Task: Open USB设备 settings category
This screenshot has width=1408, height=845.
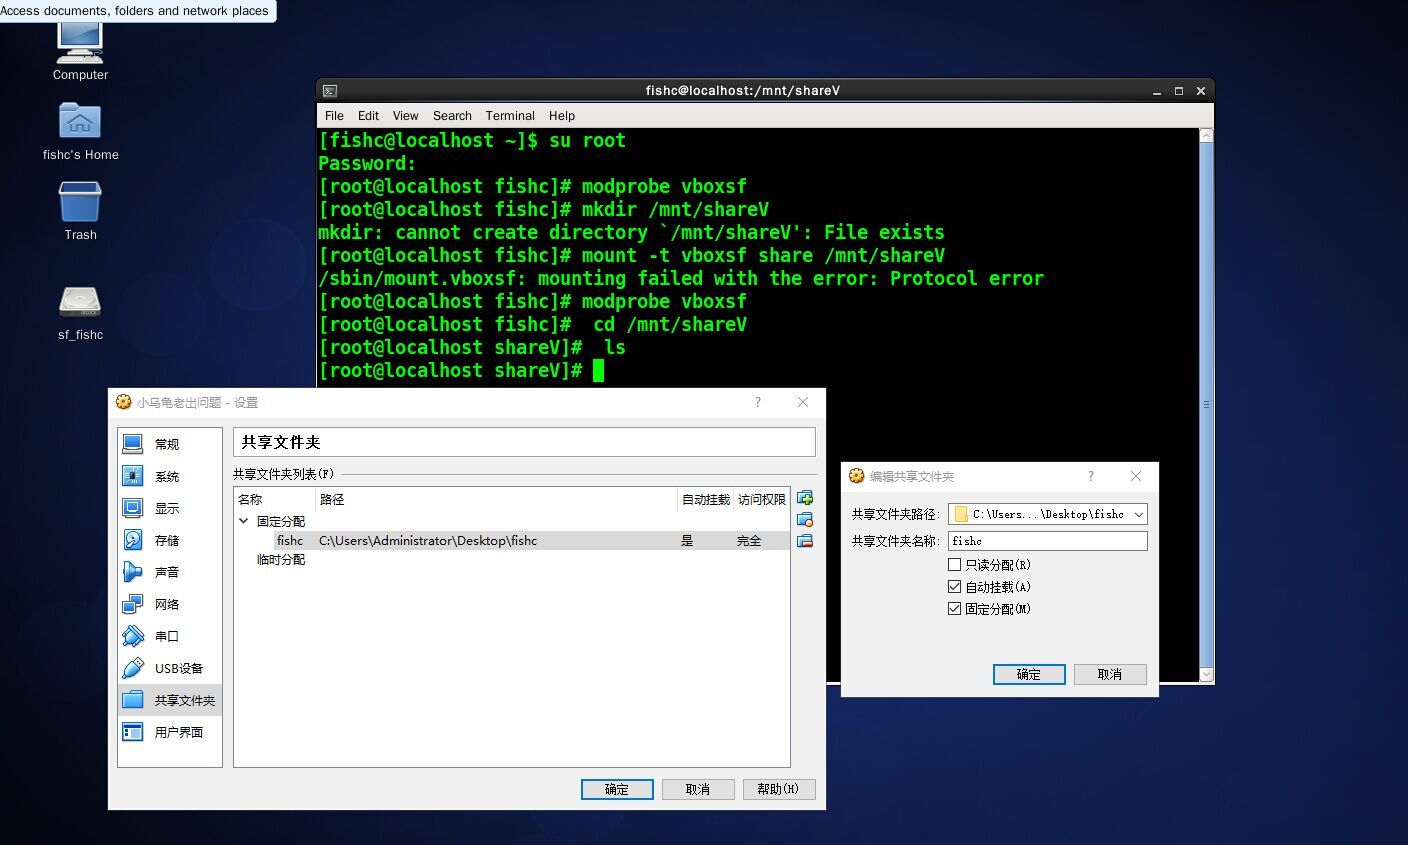Action: [169, 668]
